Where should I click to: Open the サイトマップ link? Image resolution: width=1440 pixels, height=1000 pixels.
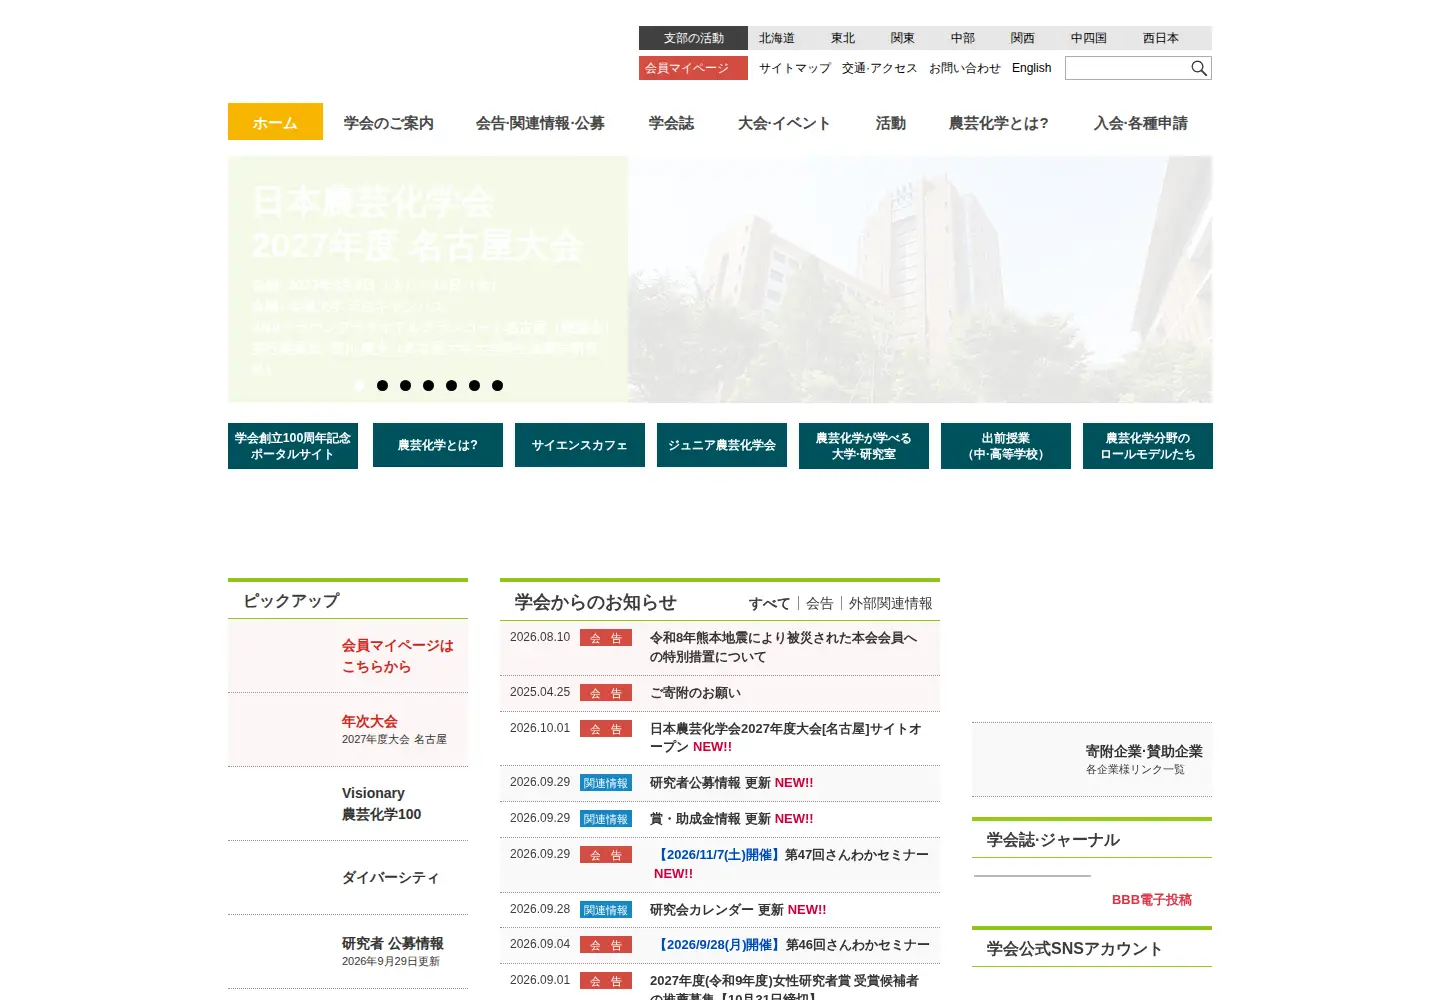pyautogui.click(x=795, y=68)
